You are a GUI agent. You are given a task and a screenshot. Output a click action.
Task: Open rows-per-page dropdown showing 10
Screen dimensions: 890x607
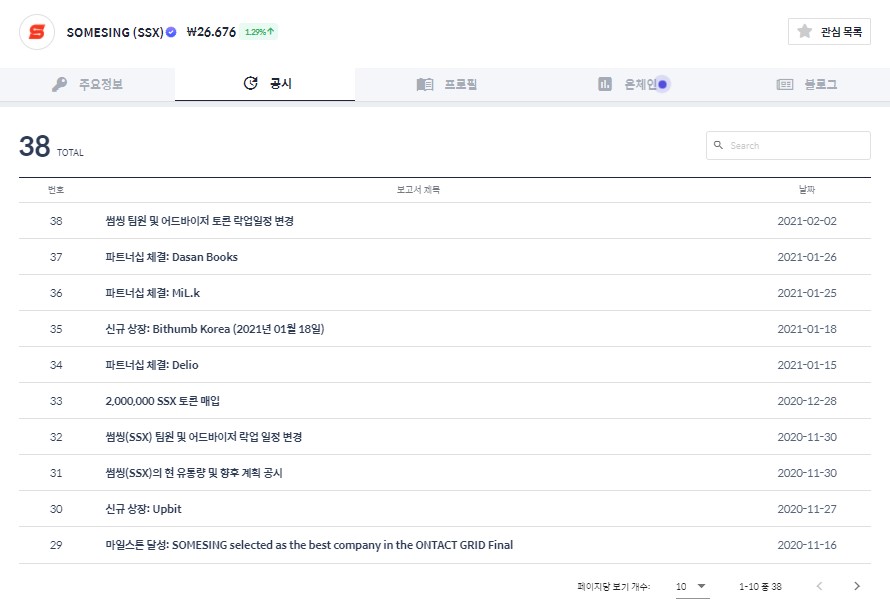tap(692, 587)
